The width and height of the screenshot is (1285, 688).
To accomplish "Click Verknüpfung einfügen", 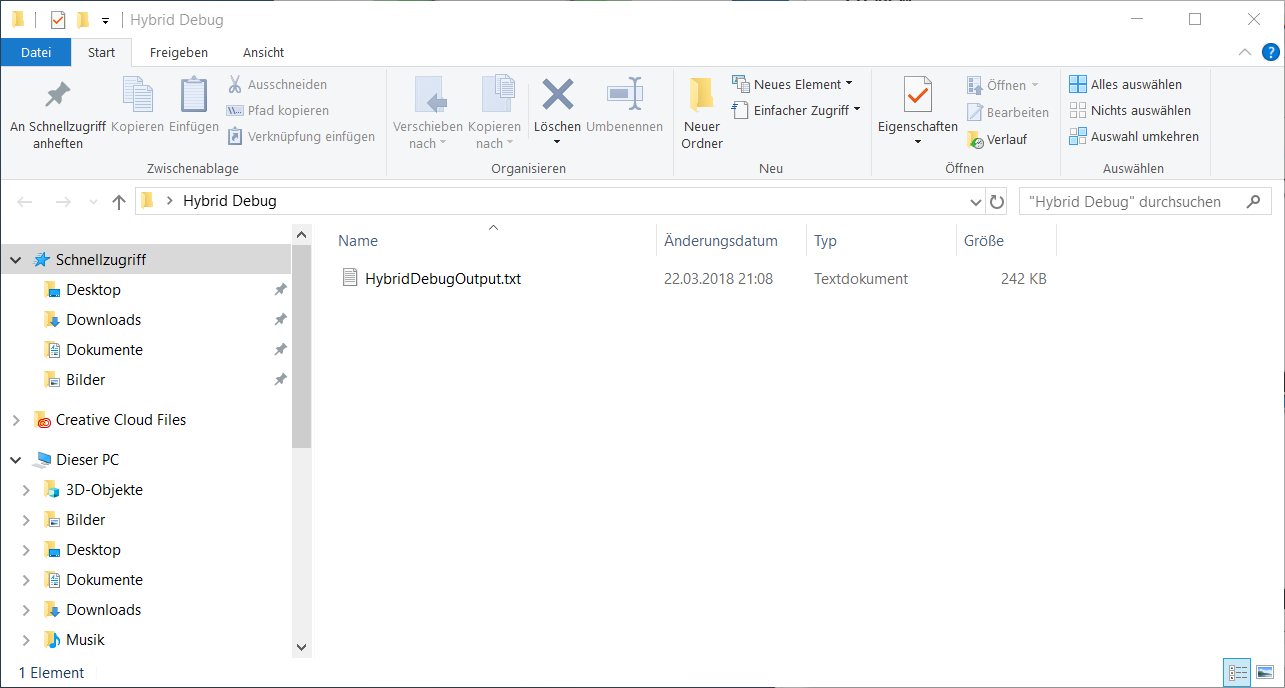I will [300, 136].
